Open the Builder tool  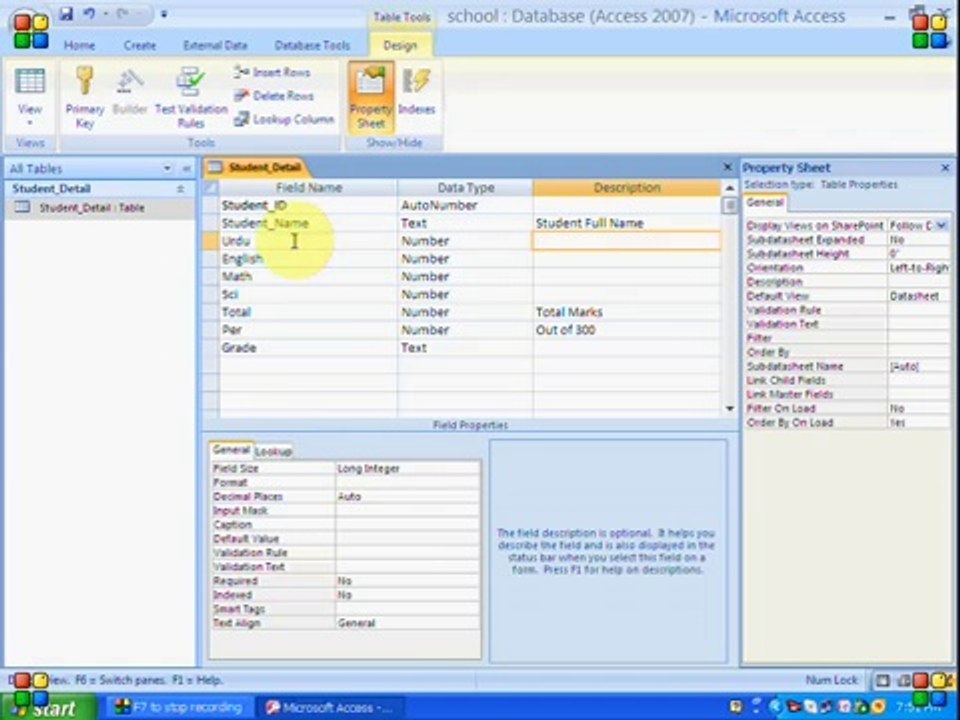(x=130, y=92)
